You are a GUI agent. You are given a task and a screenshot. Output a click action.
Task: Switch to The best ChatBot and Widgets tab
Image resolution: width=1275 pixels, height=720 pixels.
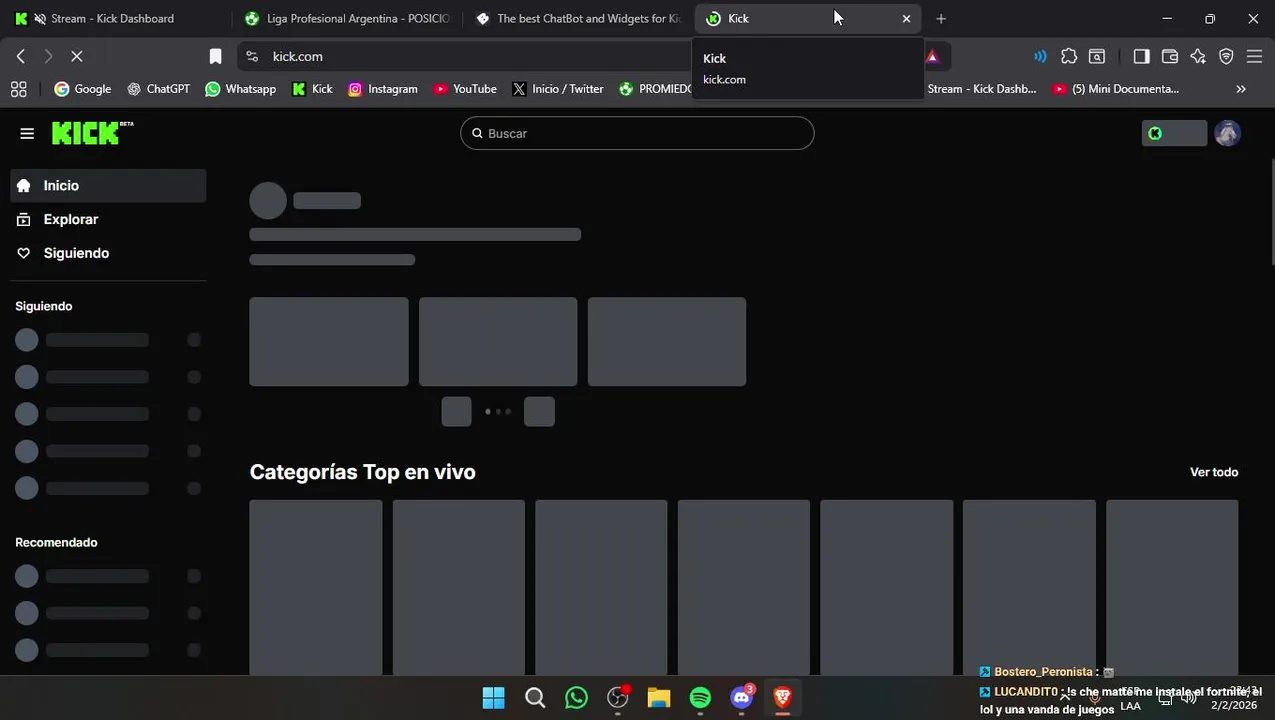tap(578, 18)
